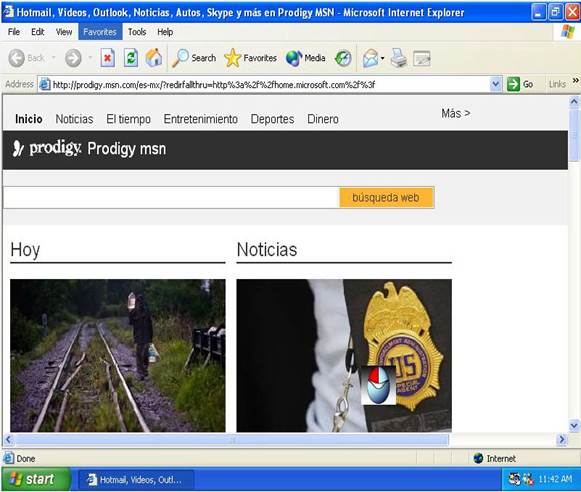Open the Favorites star toolbar button

pos(250,58)
